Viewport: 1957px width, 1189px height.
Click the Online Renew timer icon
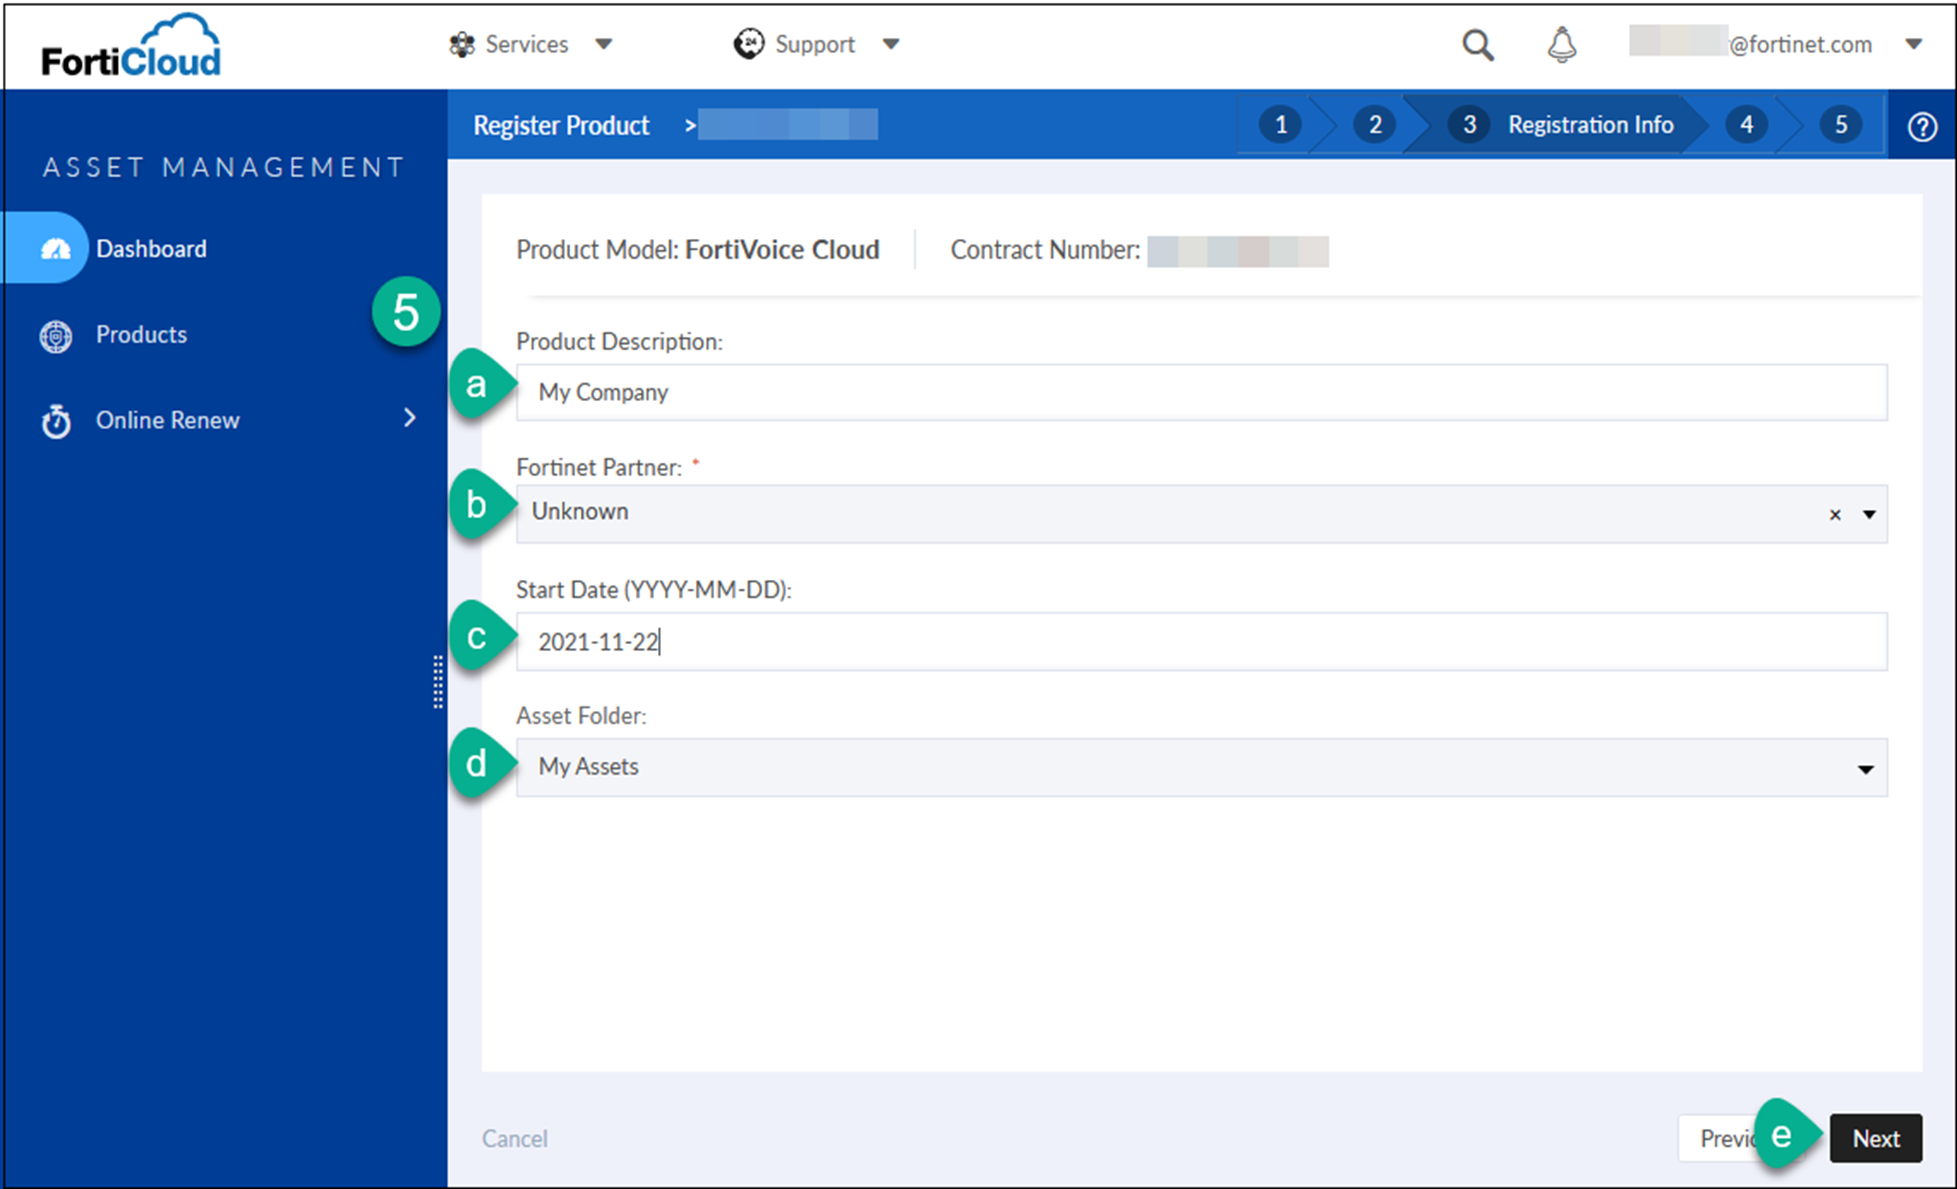[x=56, y=420]
